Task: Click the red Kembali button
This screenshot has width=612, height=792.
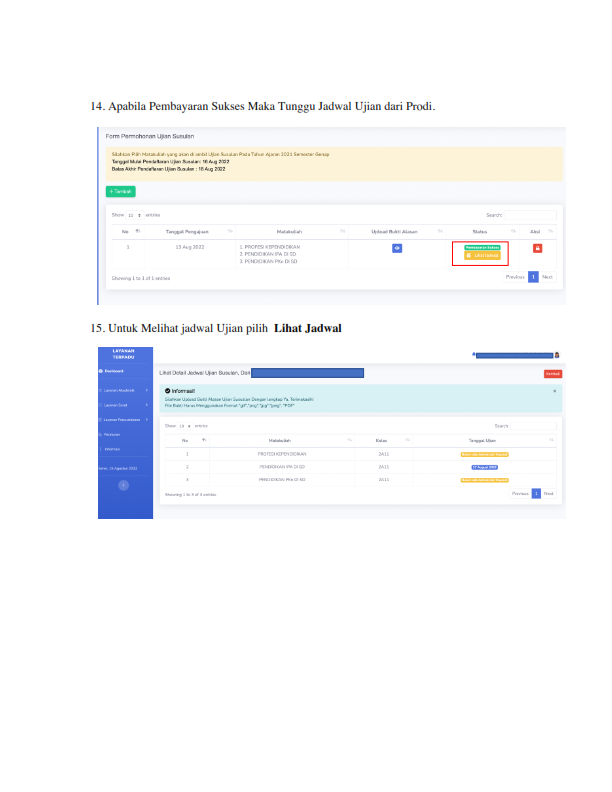Action: coord(553,374)
